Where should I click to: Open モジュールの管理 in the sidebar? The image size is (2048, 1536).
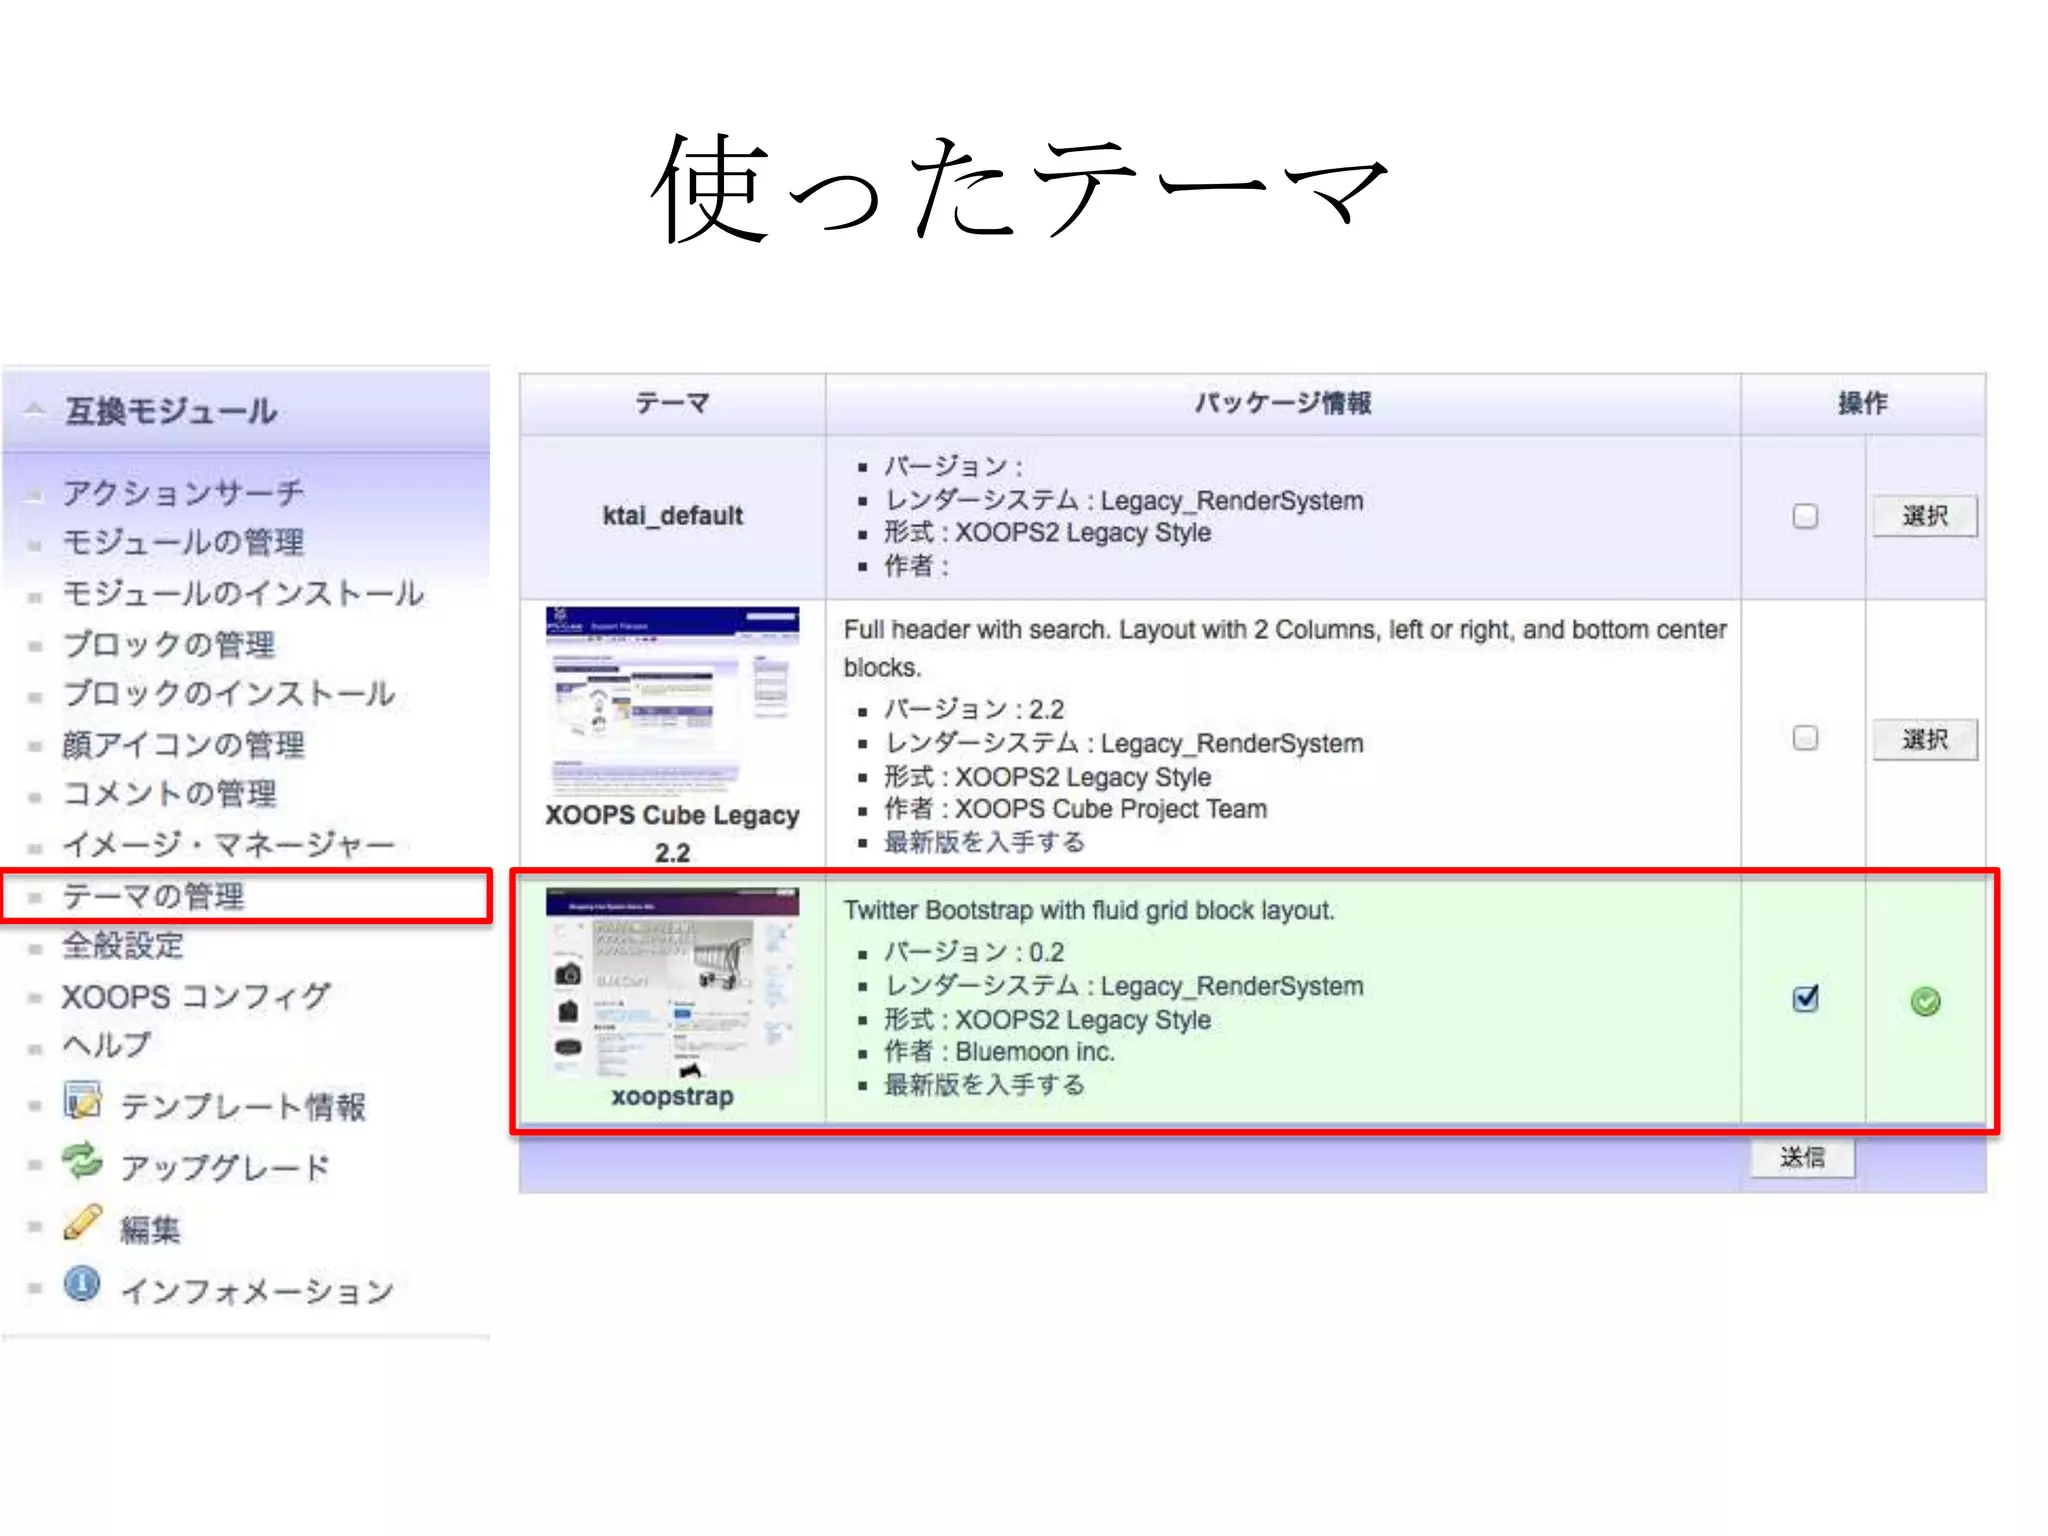(x=183, y=542)
